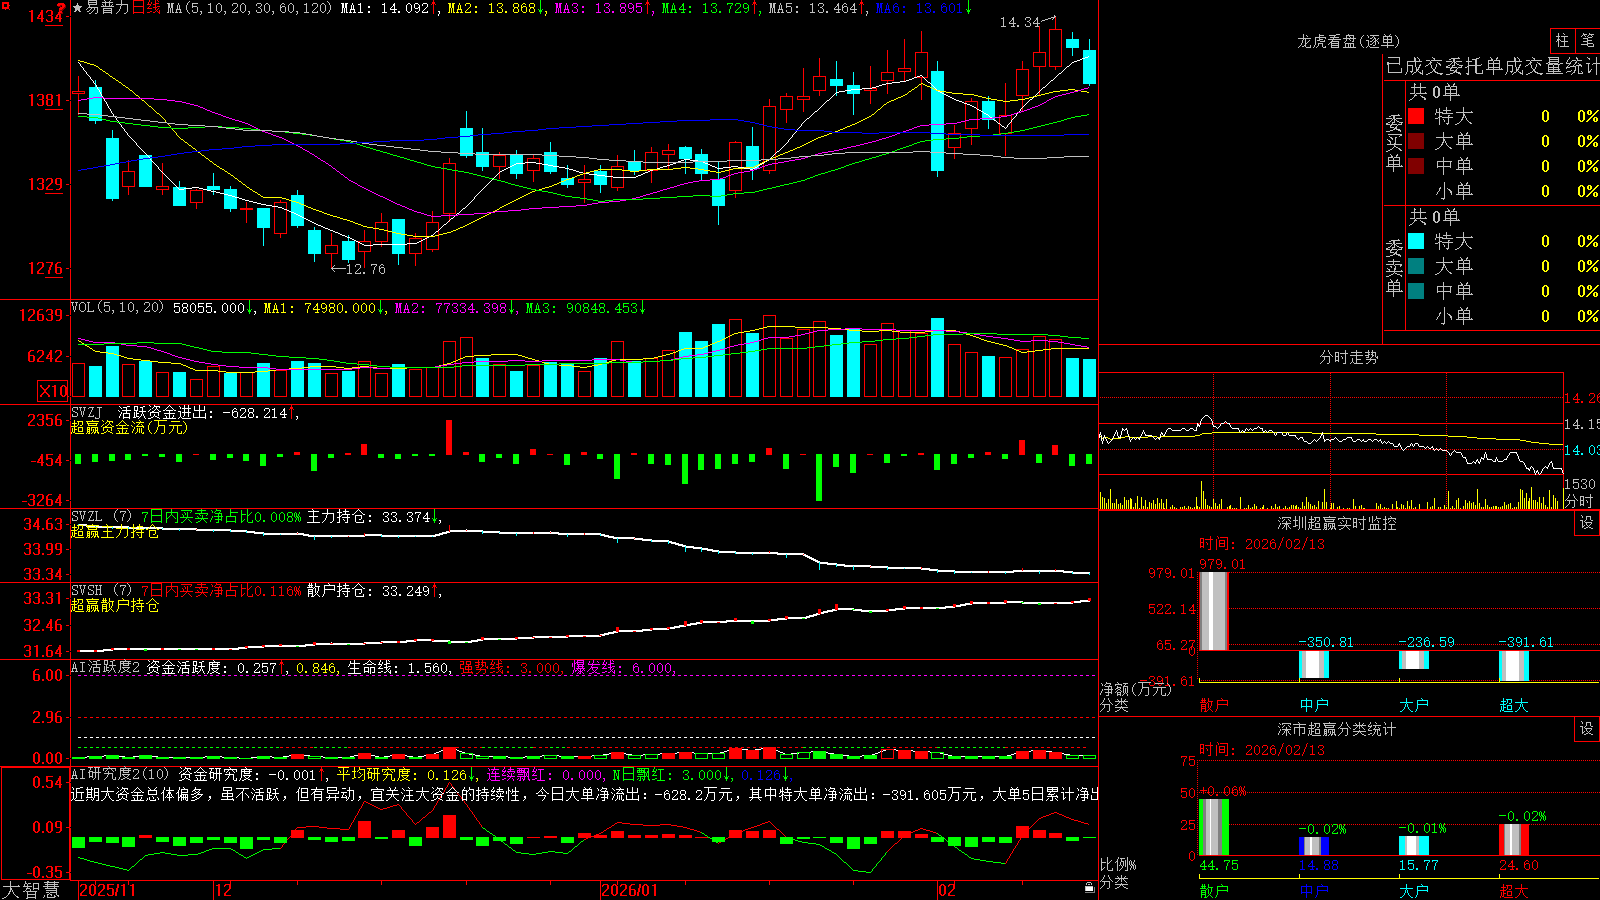
Task: Click the AI活跃度2 indicator label
Action: tap(106, 667)
